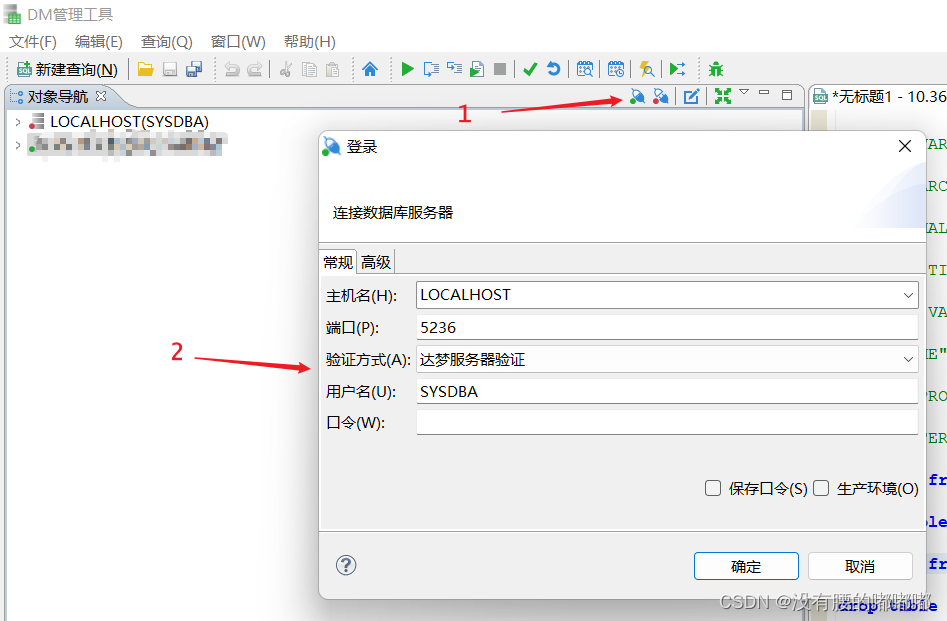
Task: Open the 文件(F) menu
Action: point(33,42)
